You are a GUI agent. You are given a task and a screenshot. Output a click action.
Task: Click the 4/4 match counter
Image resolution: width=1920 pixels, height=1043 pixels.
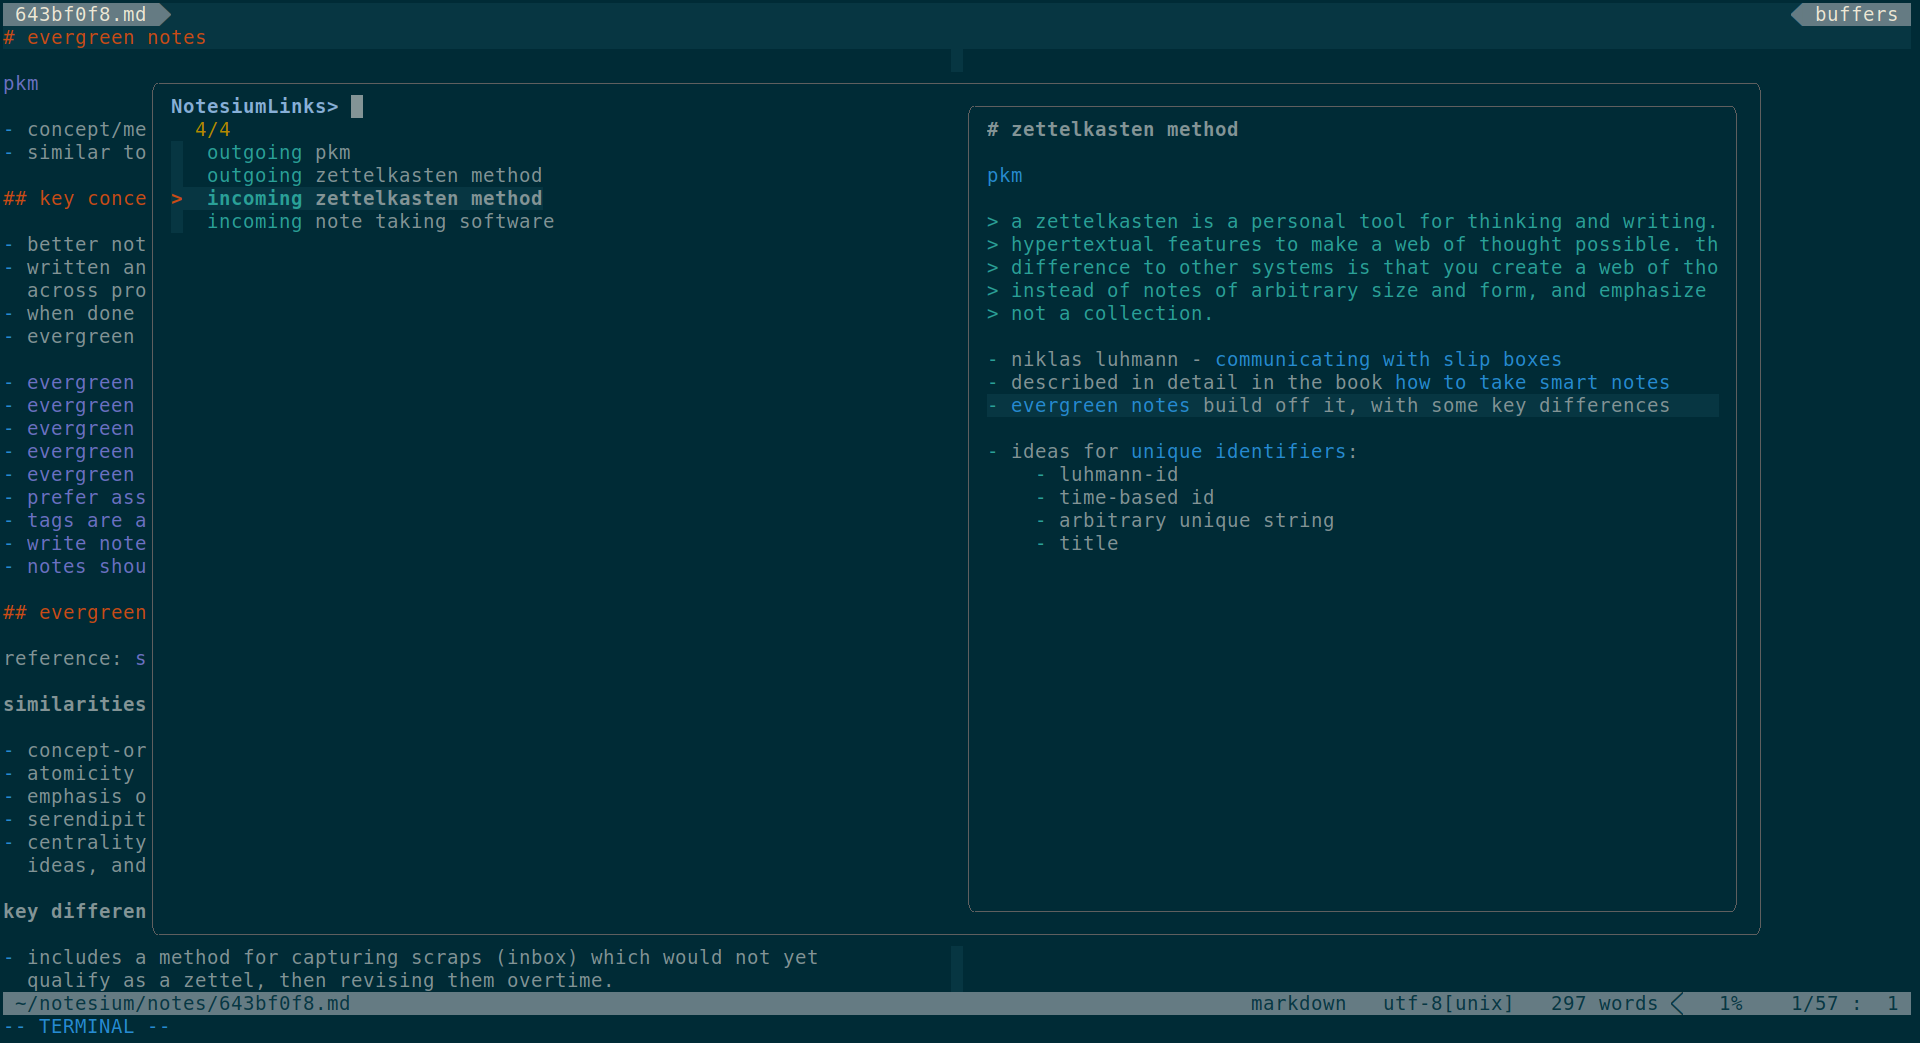212,129
